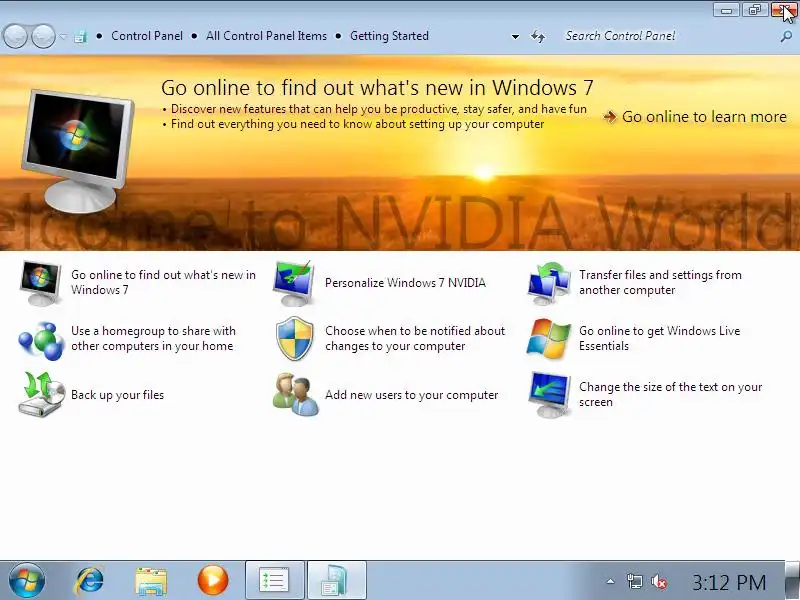Restore down the Getting Started window
This screenshot has width=800, height=600.
(x=755, y=9)
